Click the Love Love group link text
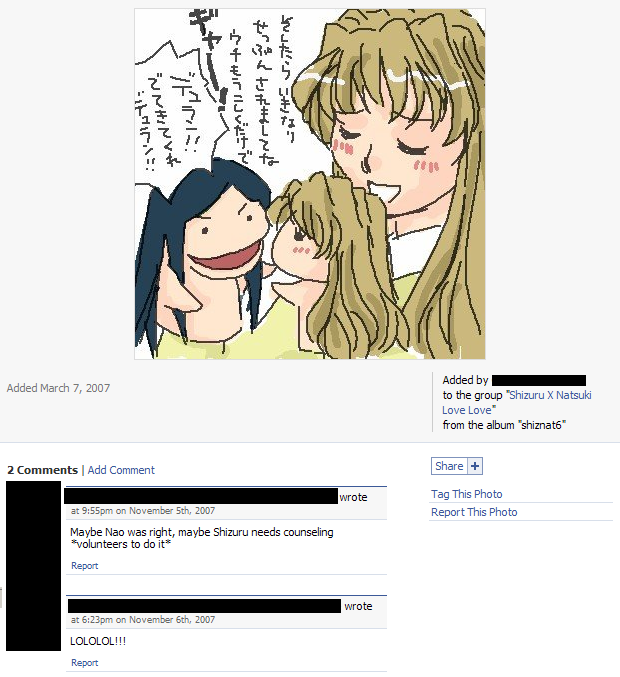 click(467, 410)
